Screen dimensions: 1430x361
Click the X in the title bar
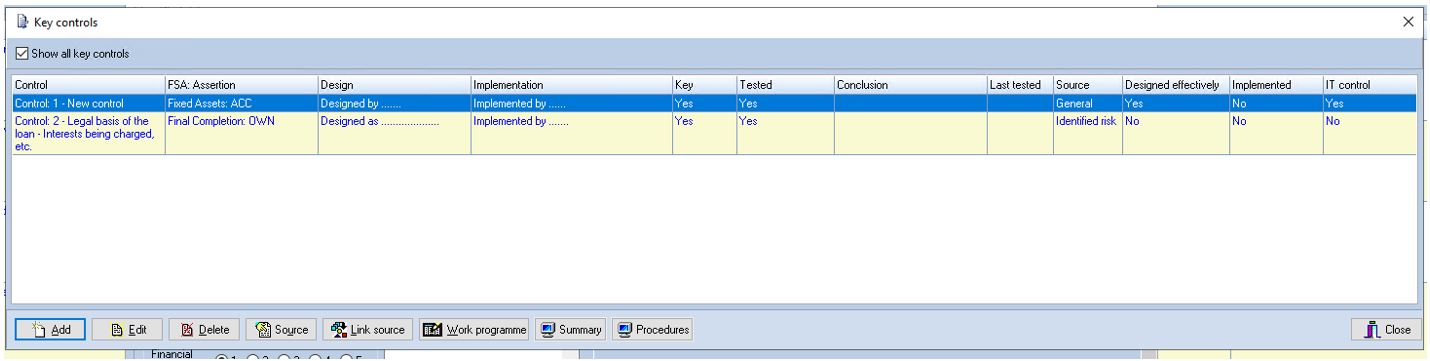1407,21
